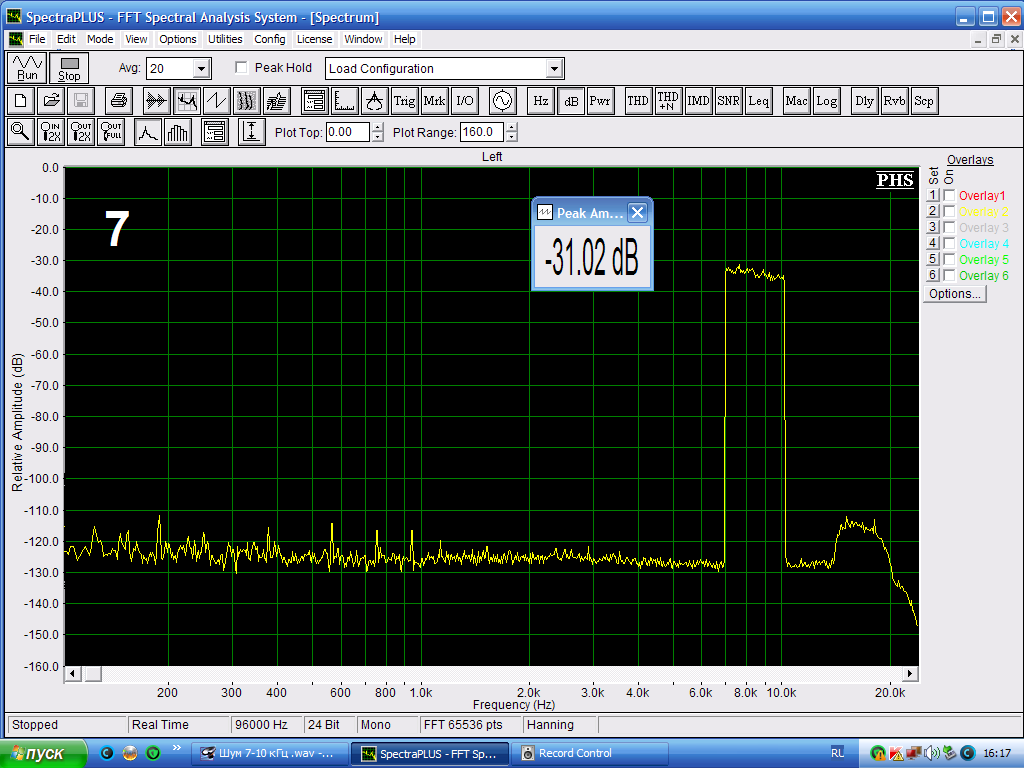1024x768 pixels.
Task: Open scaling settings icon
Action: pos(345,101)
